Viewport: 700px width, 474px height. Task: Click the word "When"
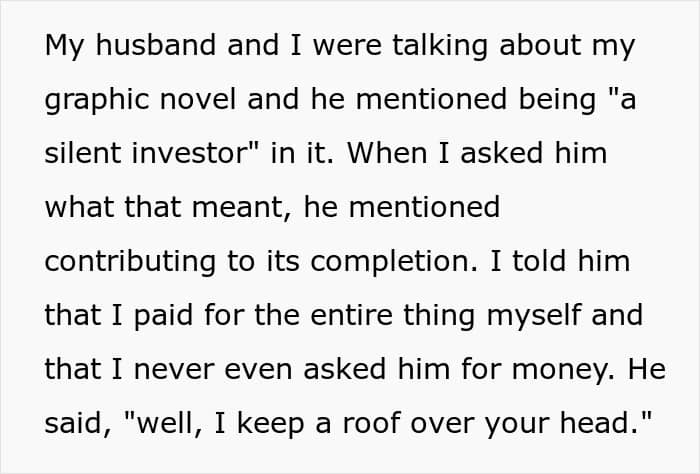pyautogui.click(x=387, y=153)
